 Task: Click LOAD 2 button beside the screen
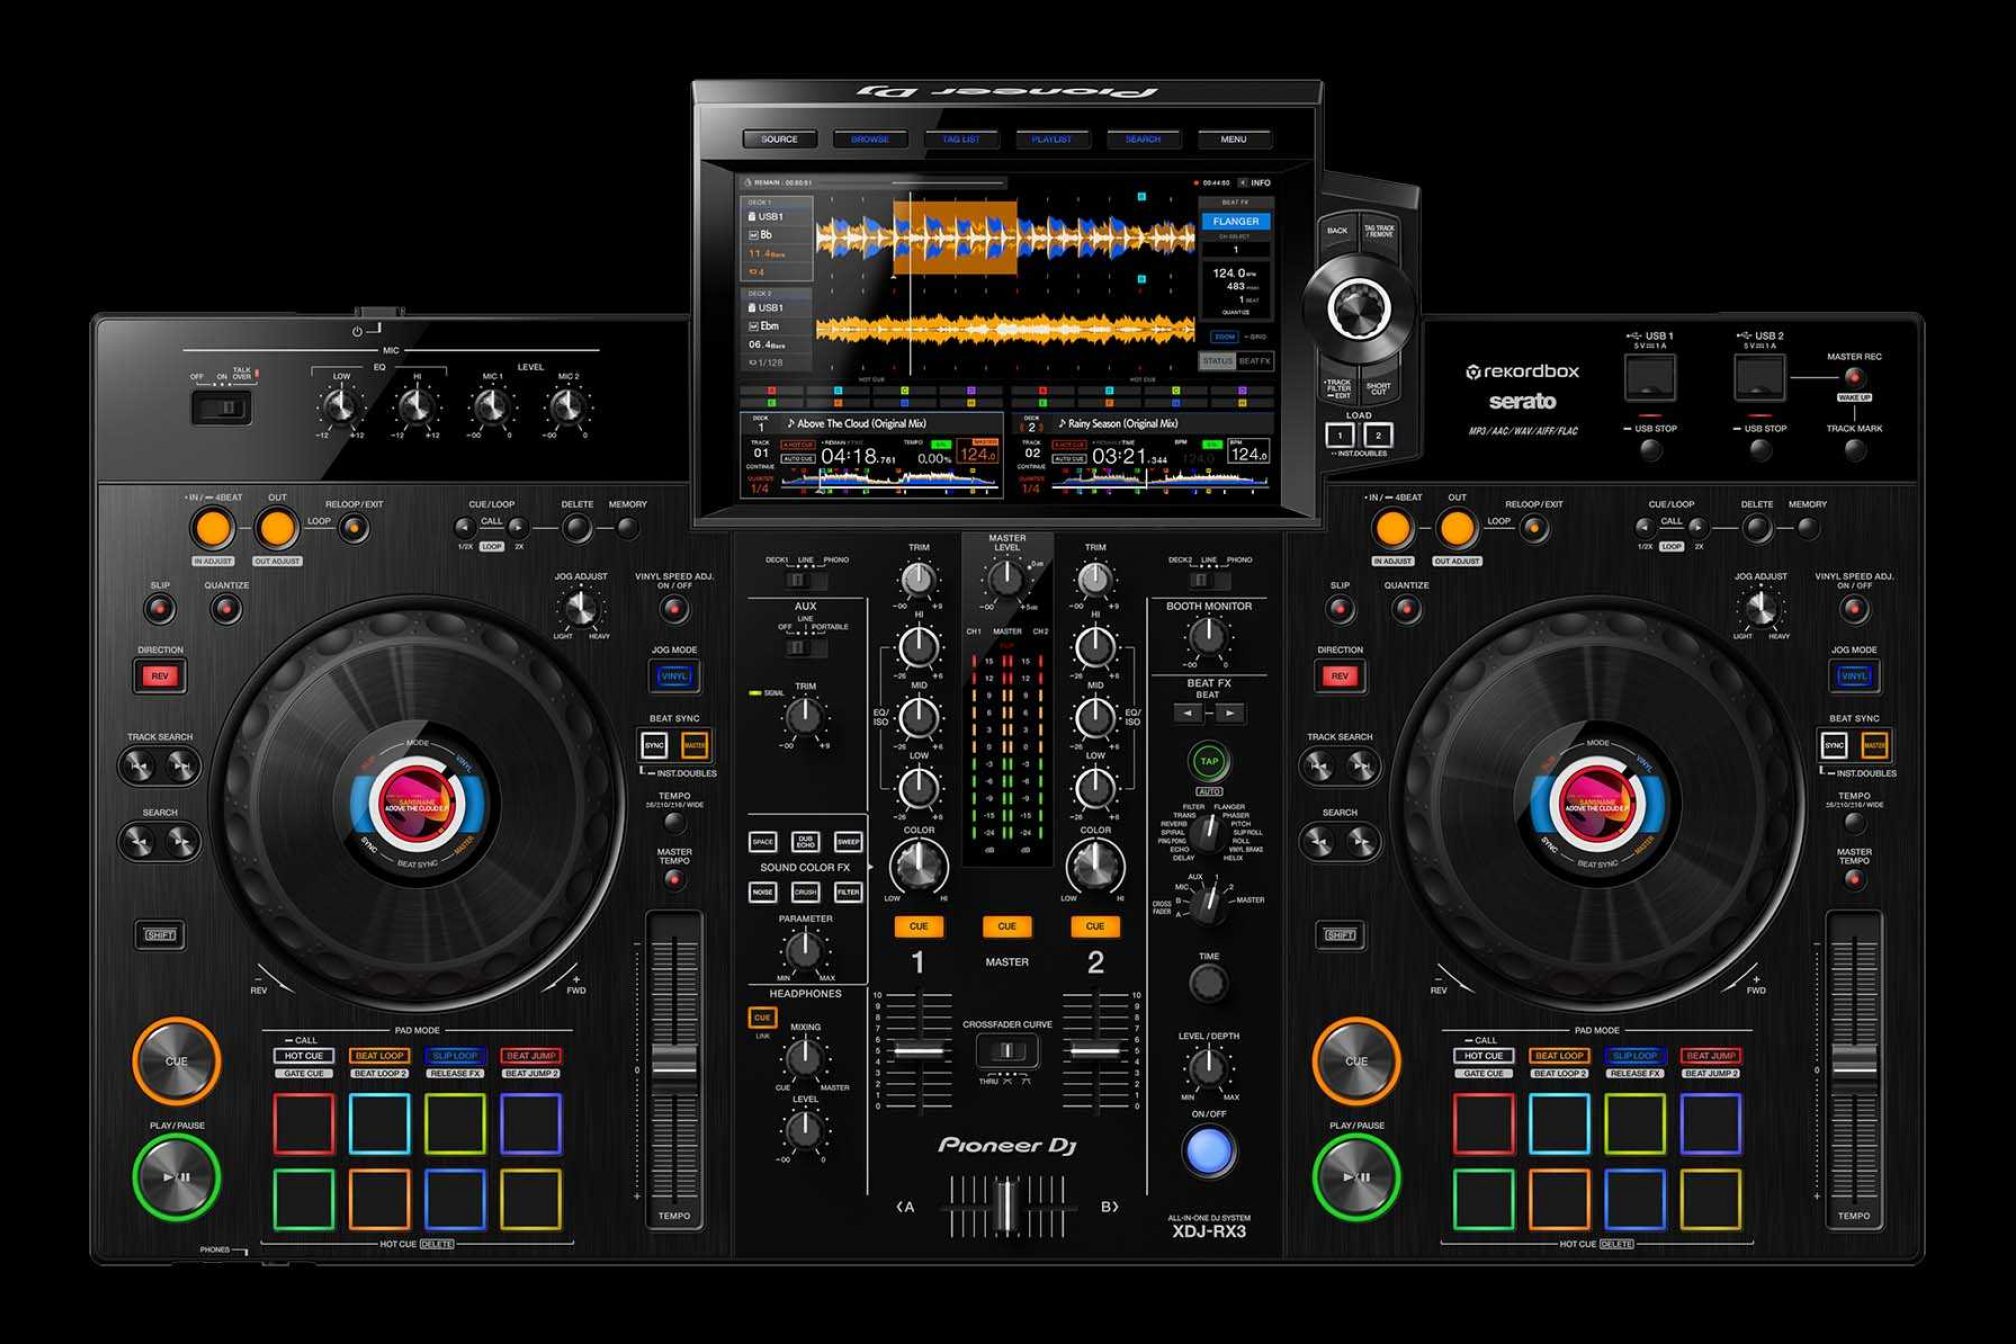click(x=1378, y=435)
